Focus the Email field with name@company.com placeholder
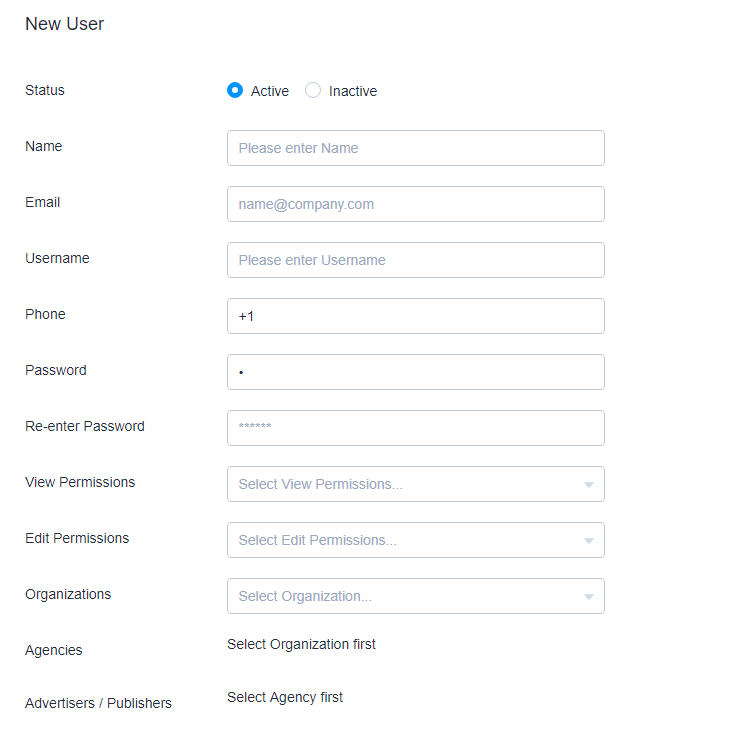 [x=415, y=204]
